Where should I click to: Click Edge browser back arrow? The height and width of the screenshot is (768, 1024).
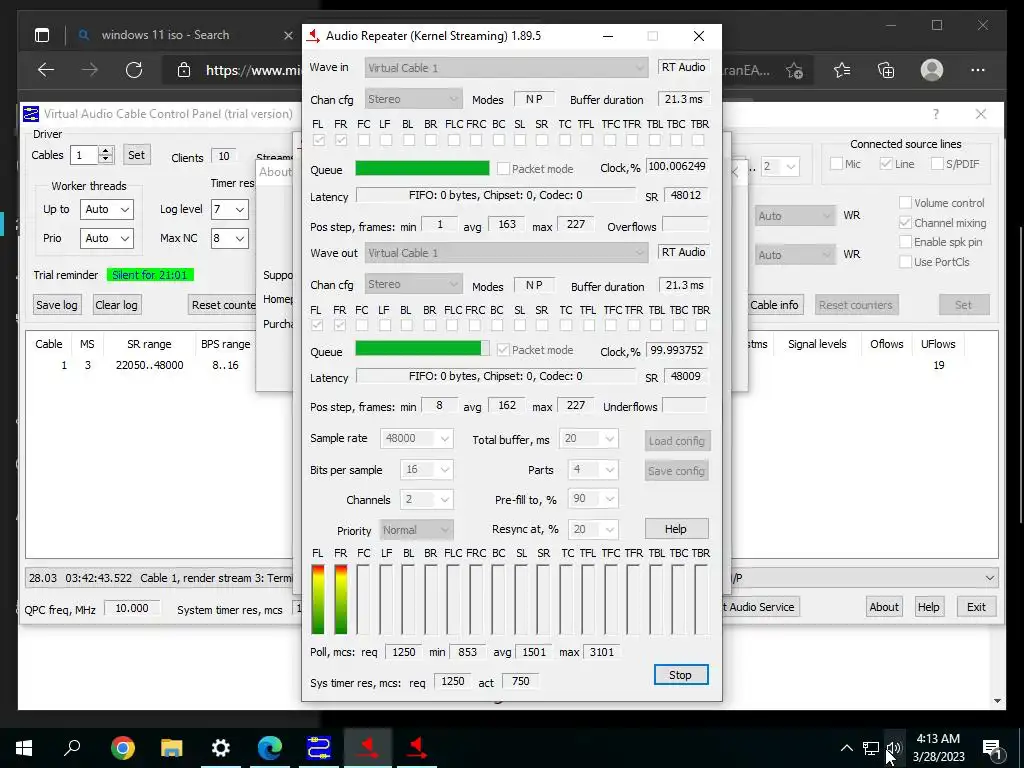[x=46, y=70]
